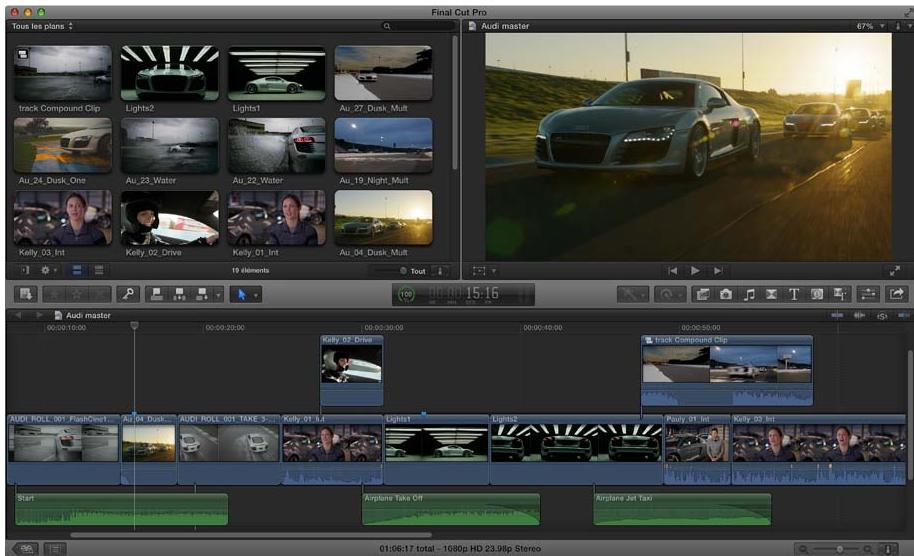Image resolution: width=914 pixels, height=556 pixels.
Task: Toggle solo (S) in the timeline header
Action: [882, 315]
